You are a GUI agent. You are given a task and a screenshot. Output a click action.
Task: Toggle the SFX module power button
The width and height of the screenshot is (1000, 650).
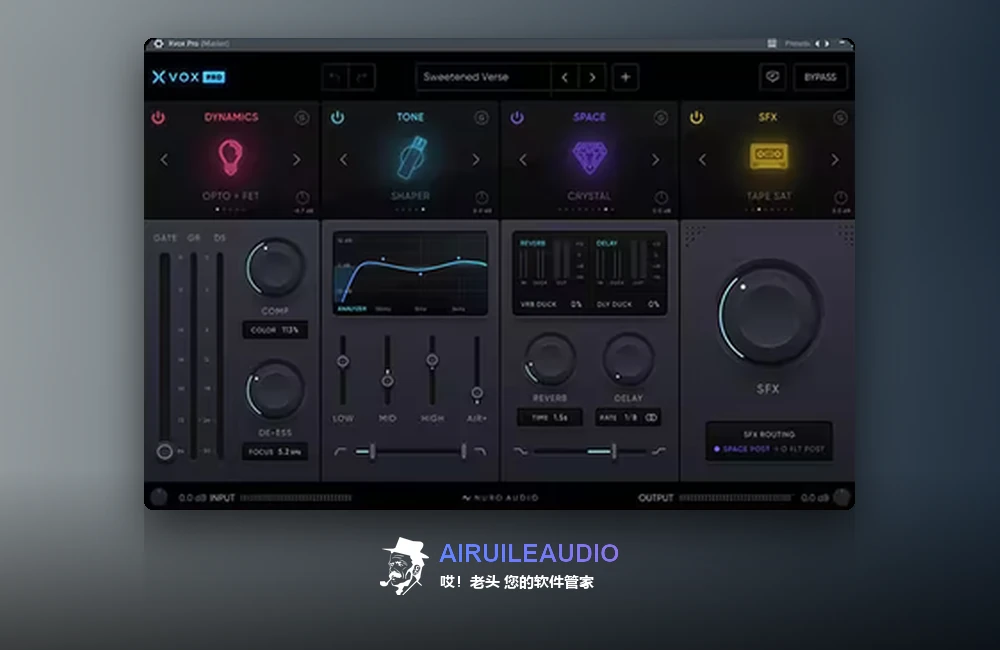[x=696, y=117]
